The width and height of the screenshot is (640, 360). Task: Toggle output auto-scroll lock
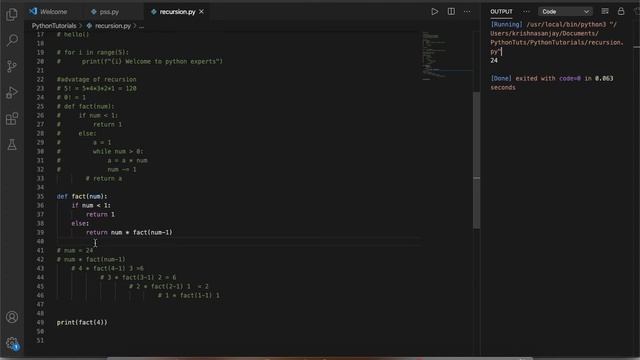(x=621, y=11)
